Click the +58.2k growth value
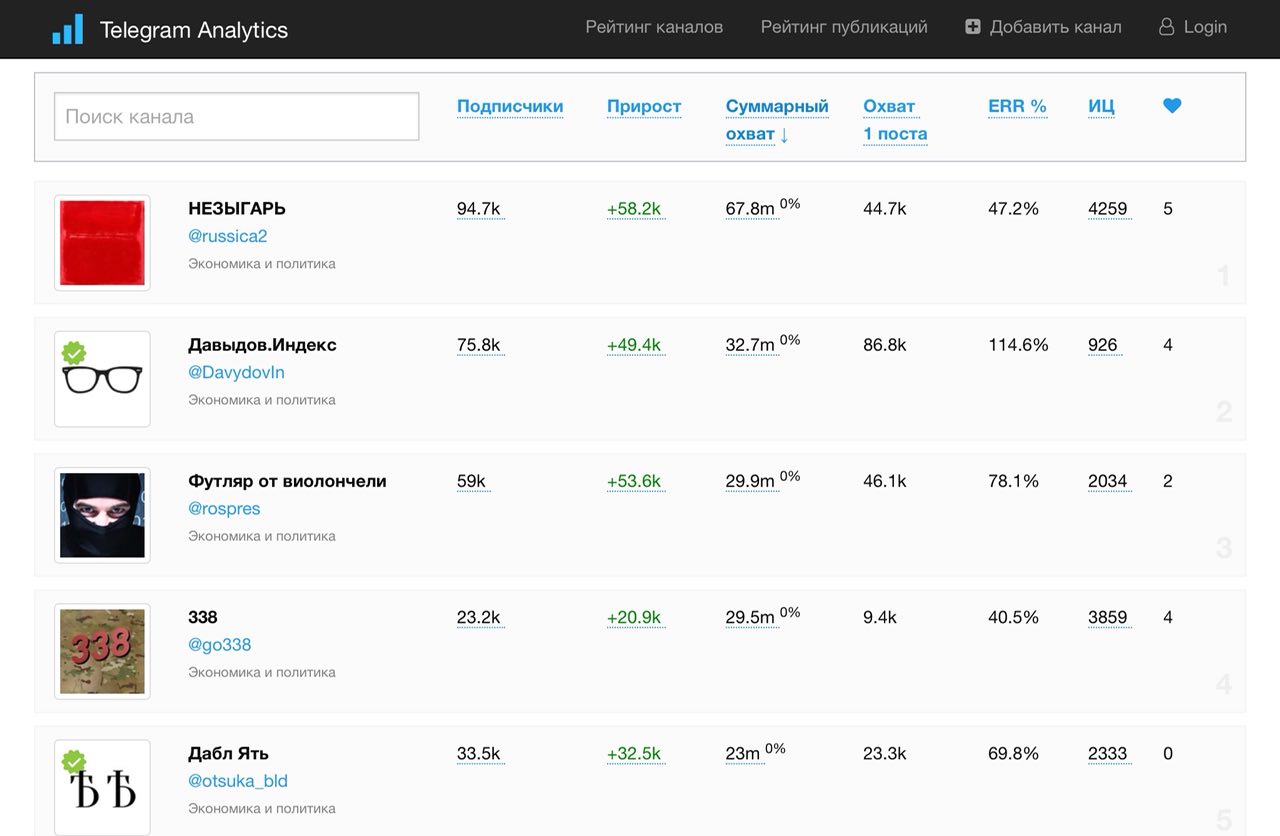 tap(634, 209)
